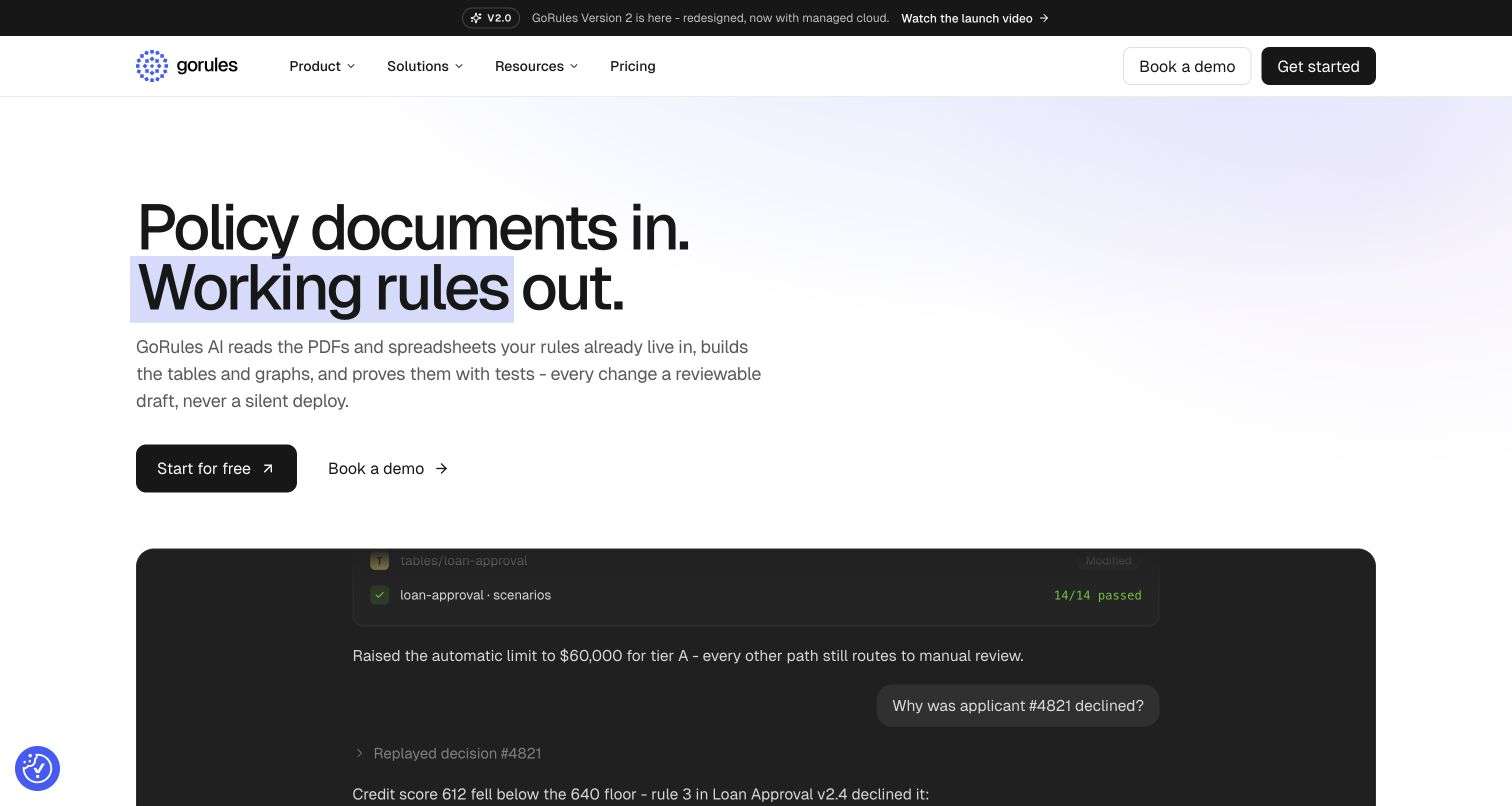Image resolution: width=1512 pixels, height=806 pixels.
Task: Click the GoRules AI reads the PDFs paragraph
Action: click(449, 374)
